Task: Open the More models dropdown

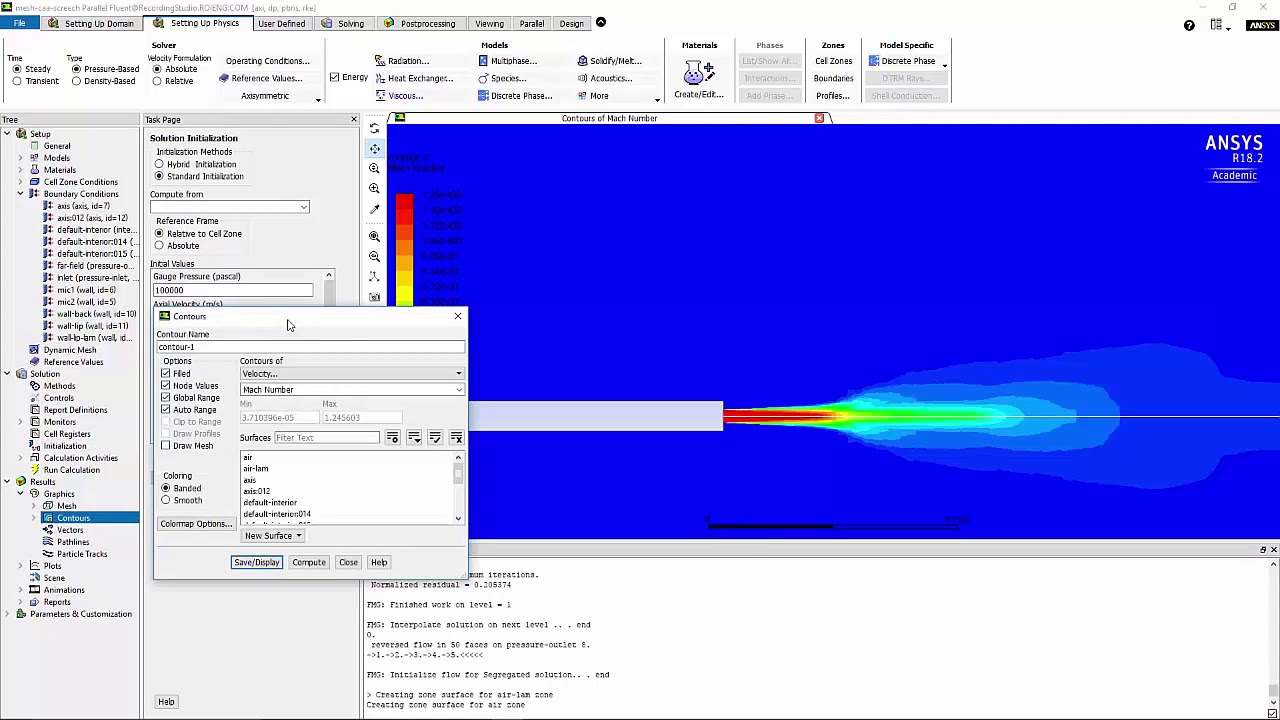Action: tap(598, 96)
